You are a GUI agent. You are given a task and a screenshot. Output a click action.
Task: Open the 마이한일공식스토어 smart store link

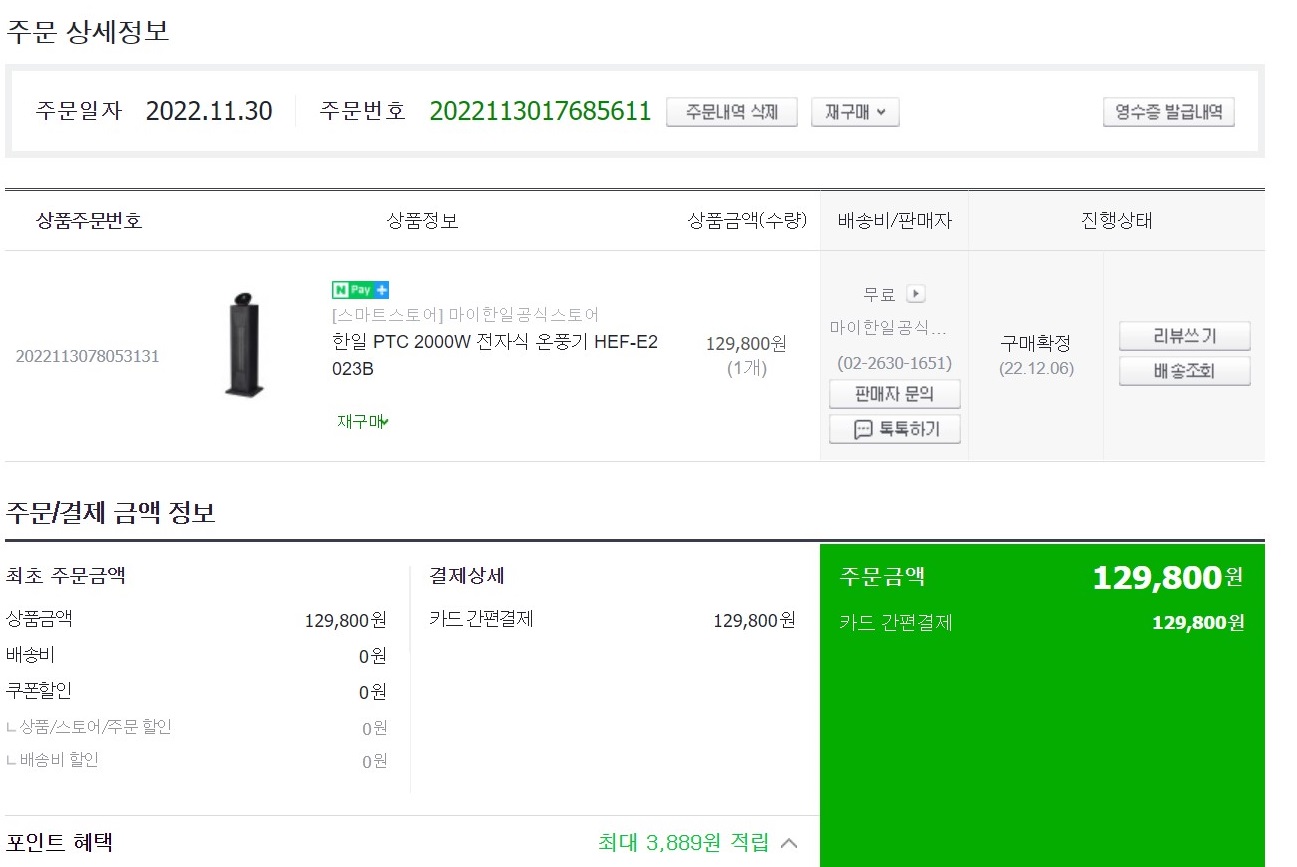tap(465, 315)
